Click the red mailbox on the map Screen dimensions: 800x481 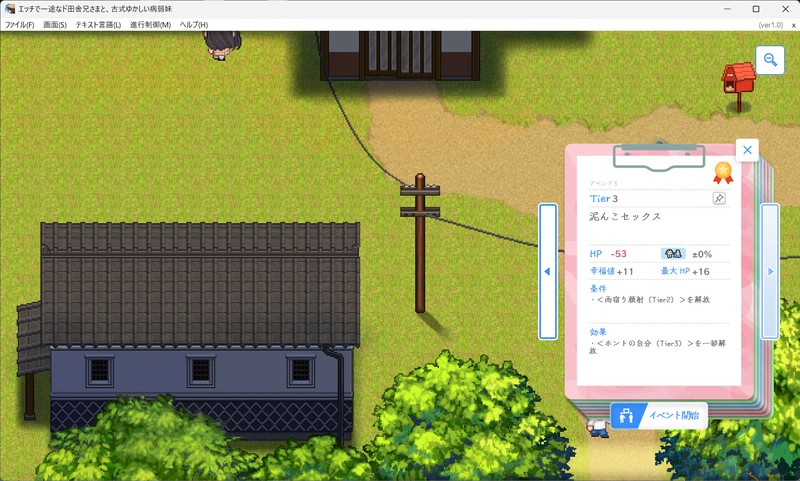738,78
